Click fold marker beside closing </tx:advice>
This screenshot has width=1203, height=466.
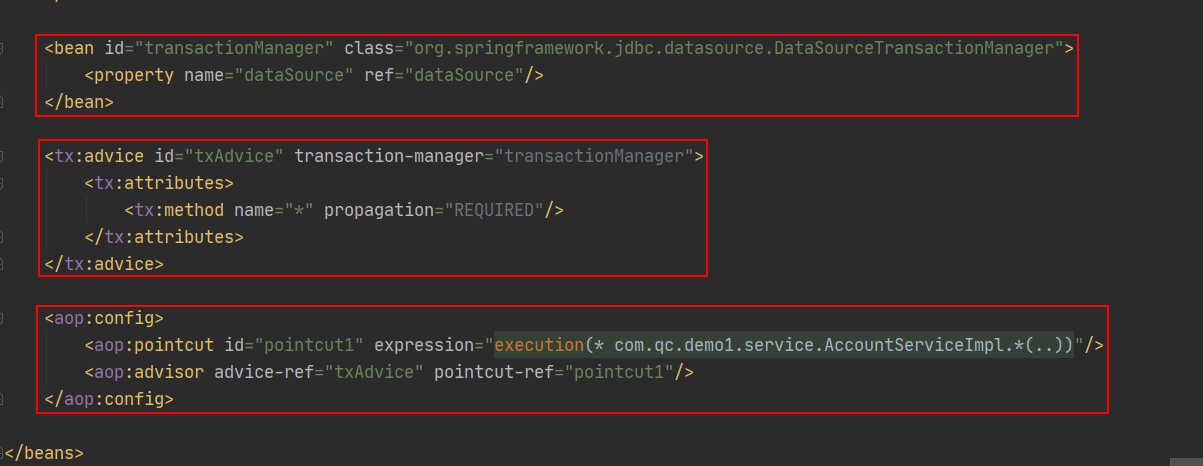[x=3, y=265]
